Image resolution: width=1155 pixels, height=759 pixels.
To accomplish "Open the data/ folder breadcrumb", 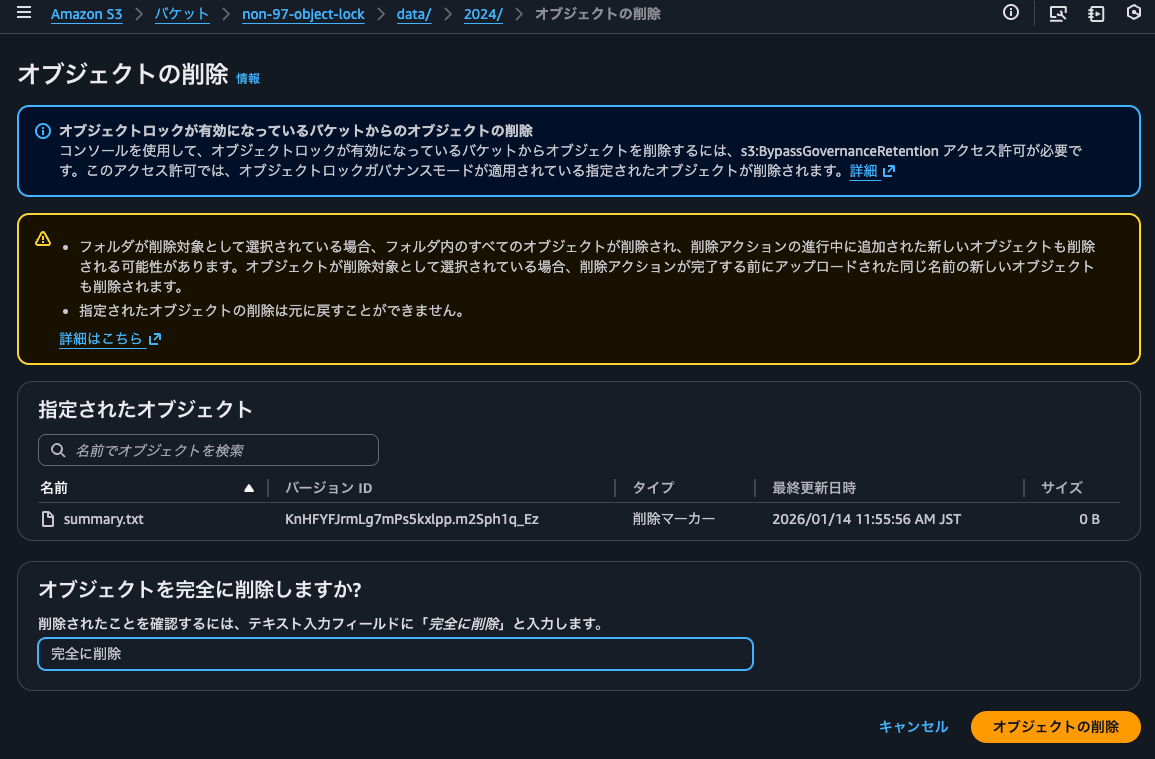I will click(x=413, y=14).
